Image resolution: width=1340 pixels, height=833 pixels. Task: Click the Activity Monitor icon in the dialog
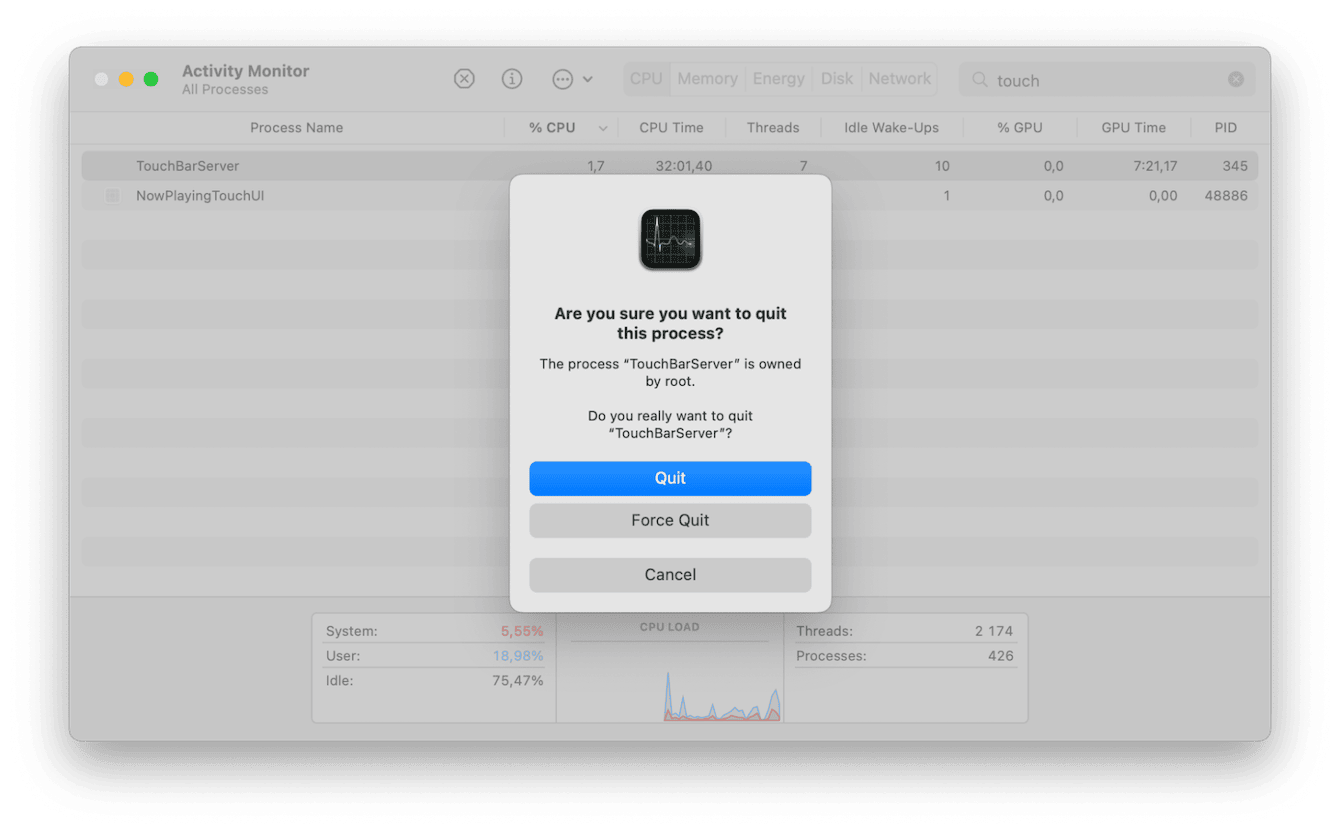[x=670, y=239]
